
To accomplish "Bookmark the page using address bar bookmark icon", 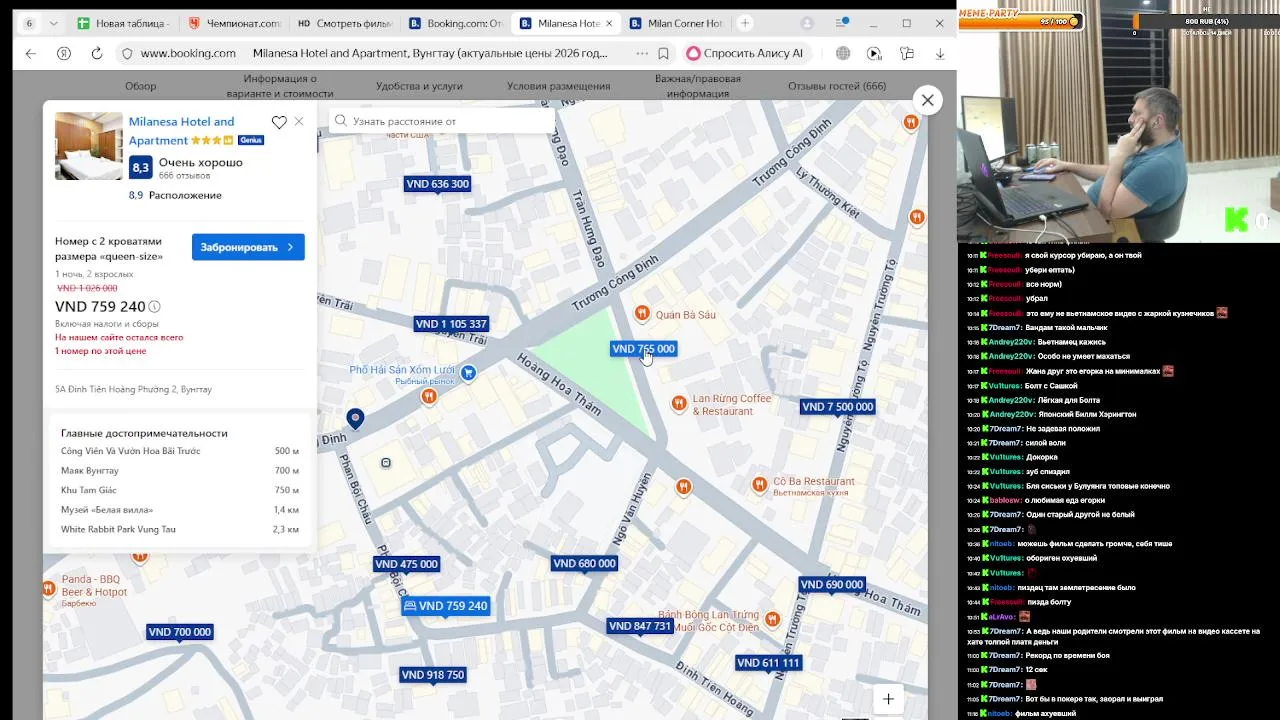I will click(x=663, y=53).
